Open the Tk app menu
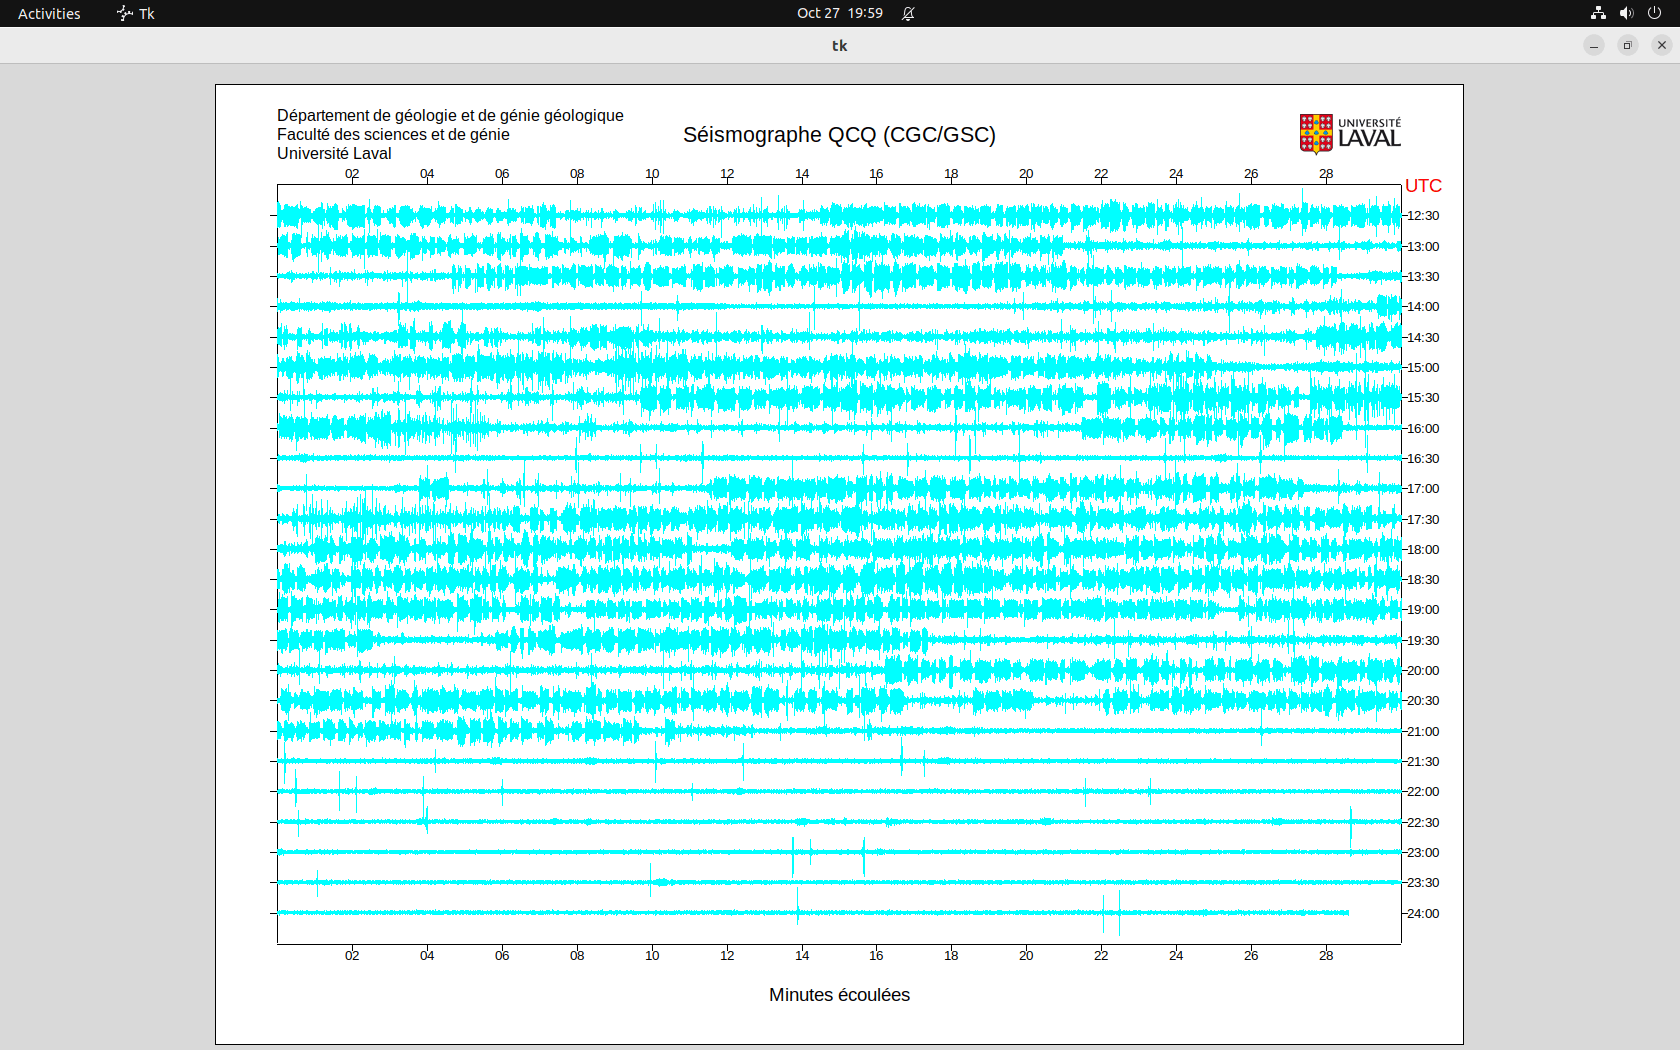This screenshot has height=1050, width=1680. (136, 13)
